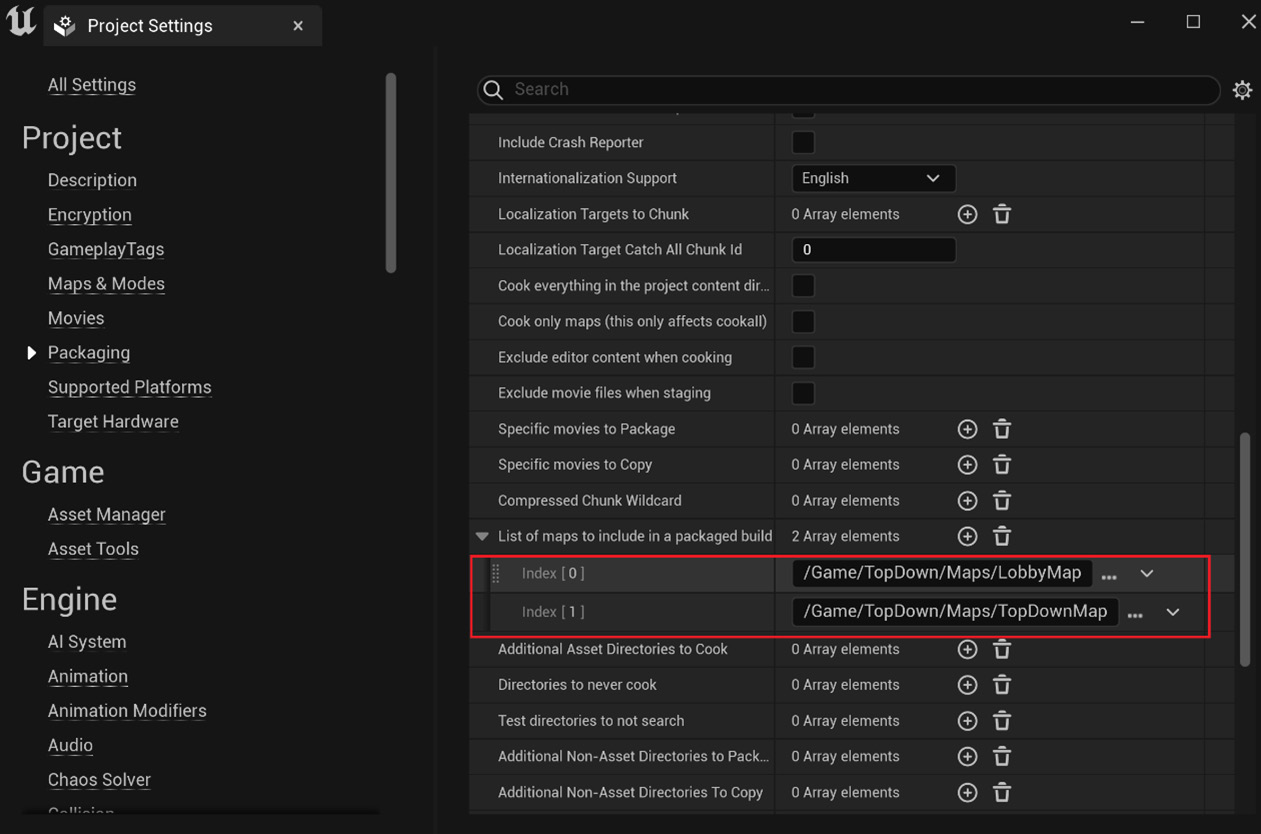Open Audio engine settings

click(70, 746)
